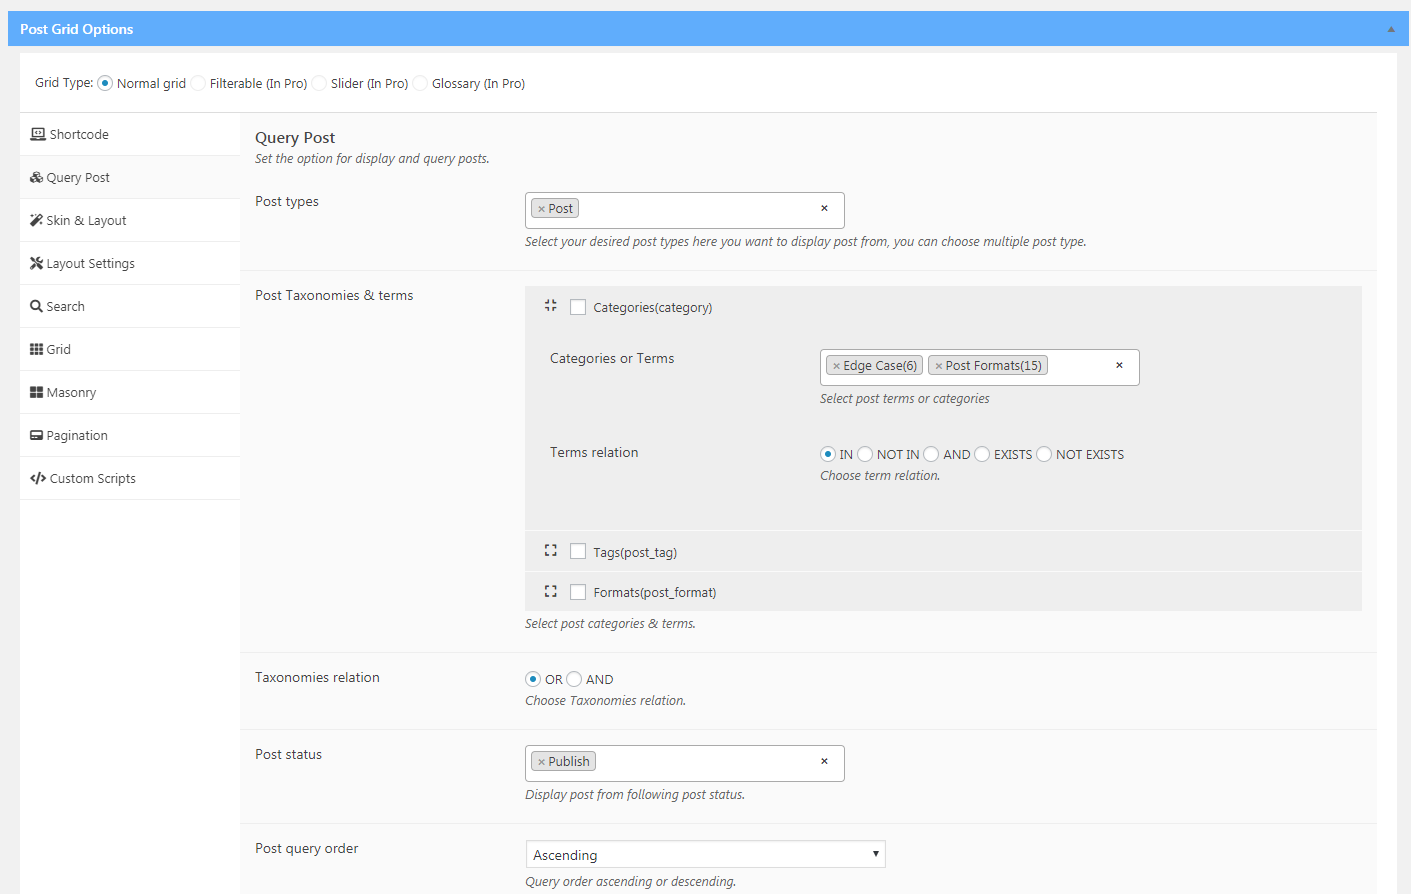The width and height of the screenshot is (1411, 894).
Task: Check the Tags(post_tag) checkbox
Action: pos(578,551)
